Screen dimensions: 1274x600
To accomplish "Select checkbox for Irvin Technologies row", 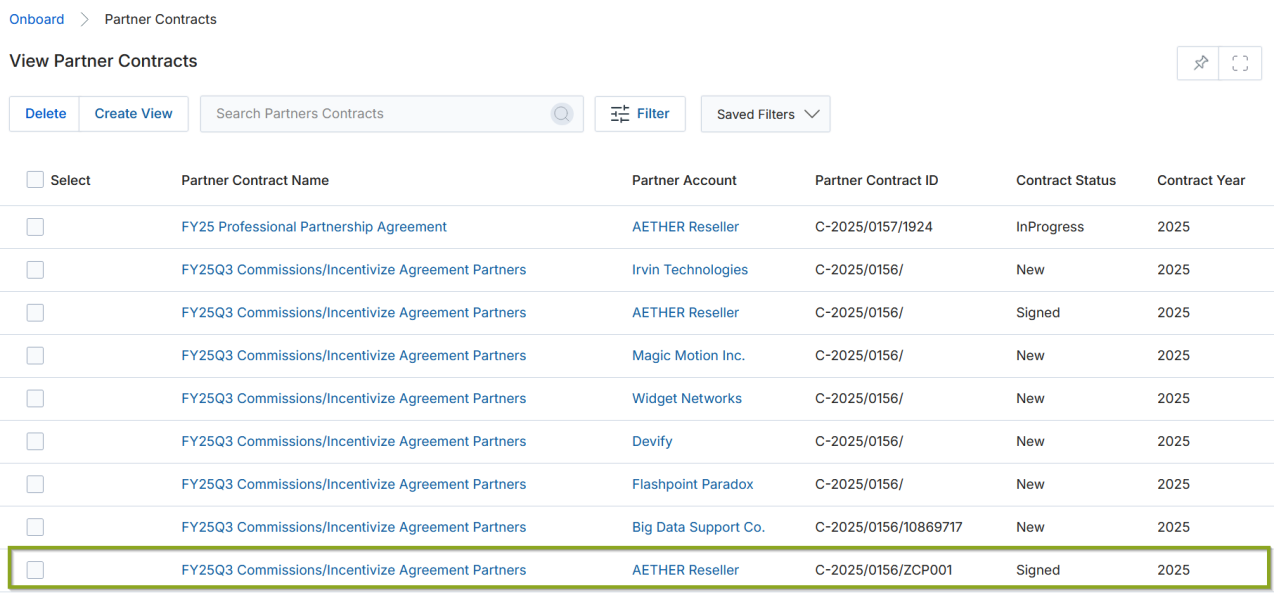I will pyautogui.click(x=35, y=270).
